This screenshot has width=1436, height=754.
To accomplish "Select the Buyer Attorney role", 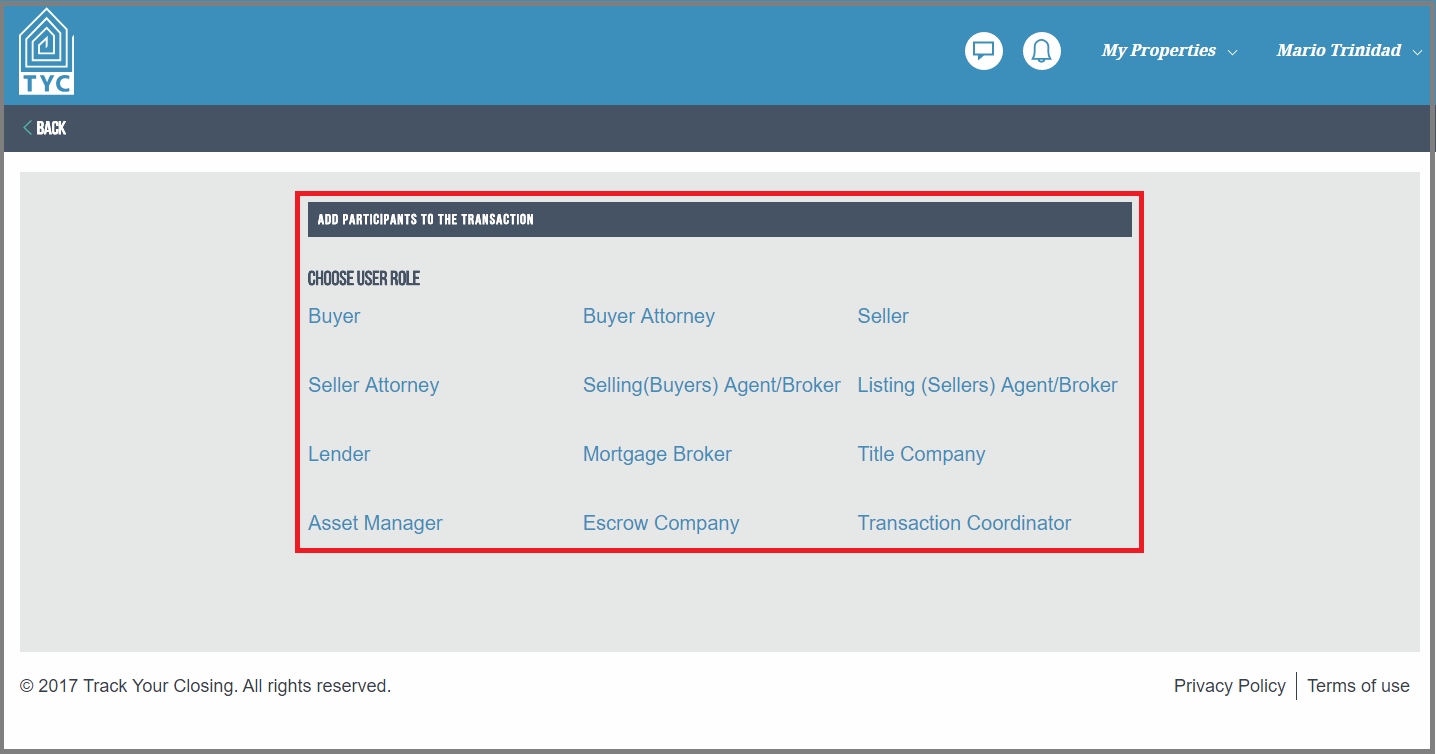I will click(x=648, y=316).
